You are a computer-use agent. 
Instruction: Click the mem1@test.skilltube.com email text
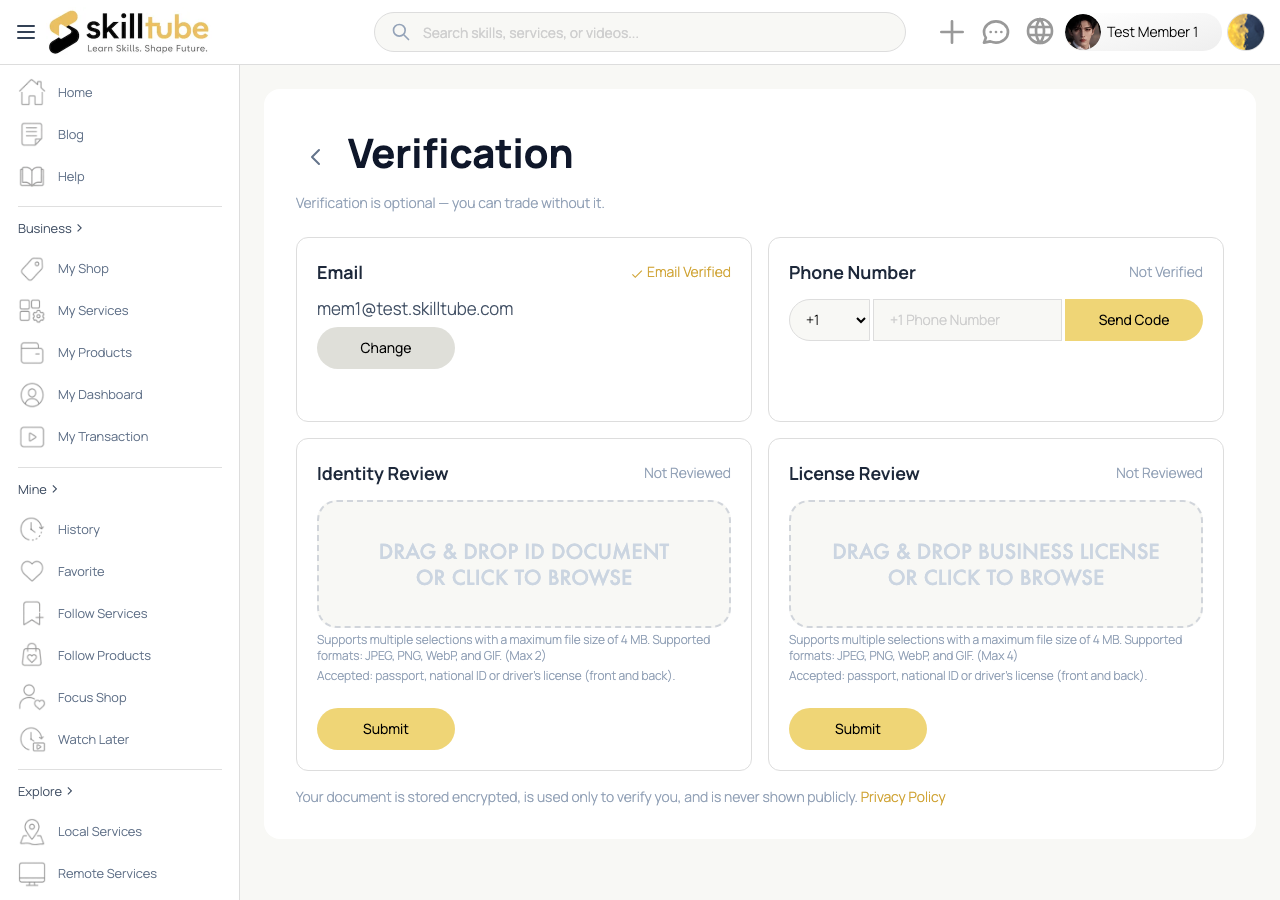[415, 309]
